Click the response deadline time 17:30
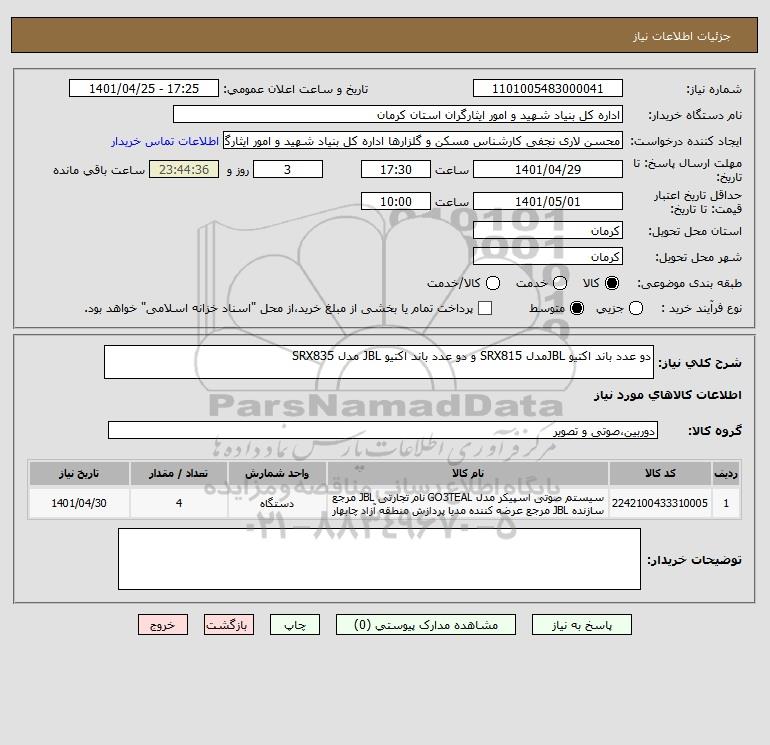Image resolution: width=770 pixels, height=745 pixels. pos(396,169)
